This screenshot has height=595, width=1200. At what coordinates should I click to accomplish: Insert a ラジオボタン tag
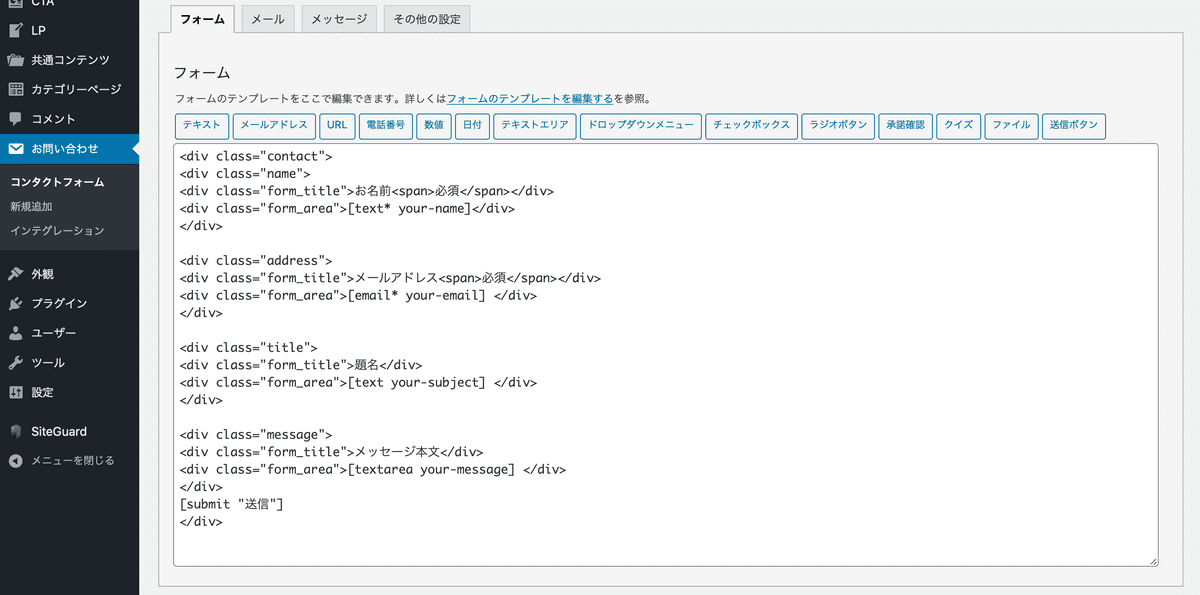[x=838, y=126]
